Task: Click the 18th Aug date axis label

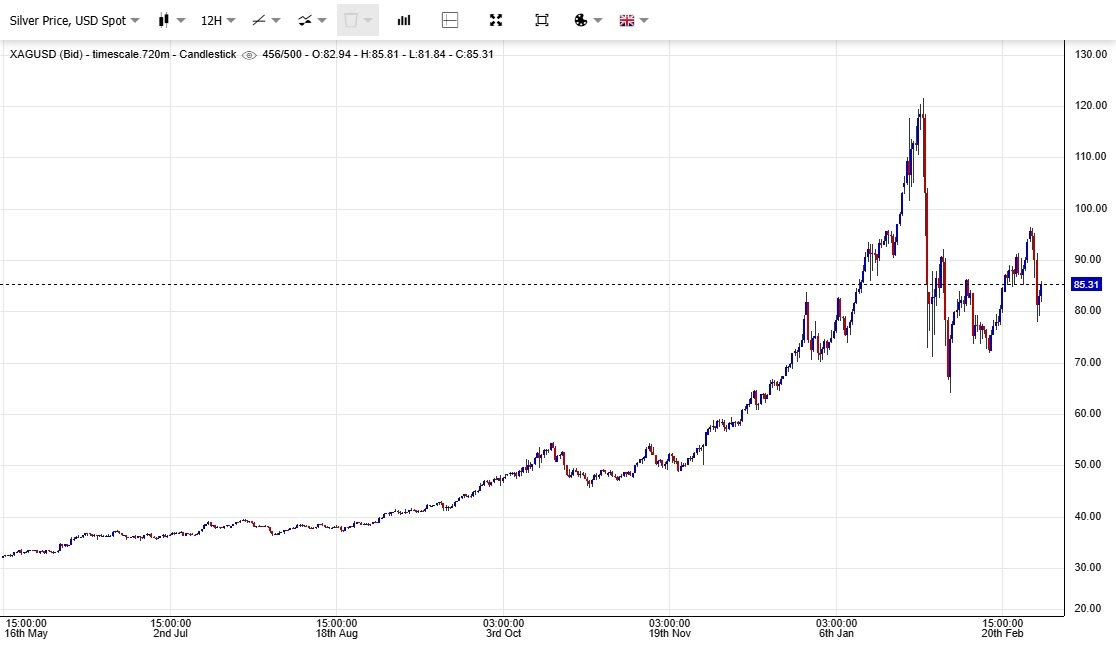Action: [x=337, y=633]
